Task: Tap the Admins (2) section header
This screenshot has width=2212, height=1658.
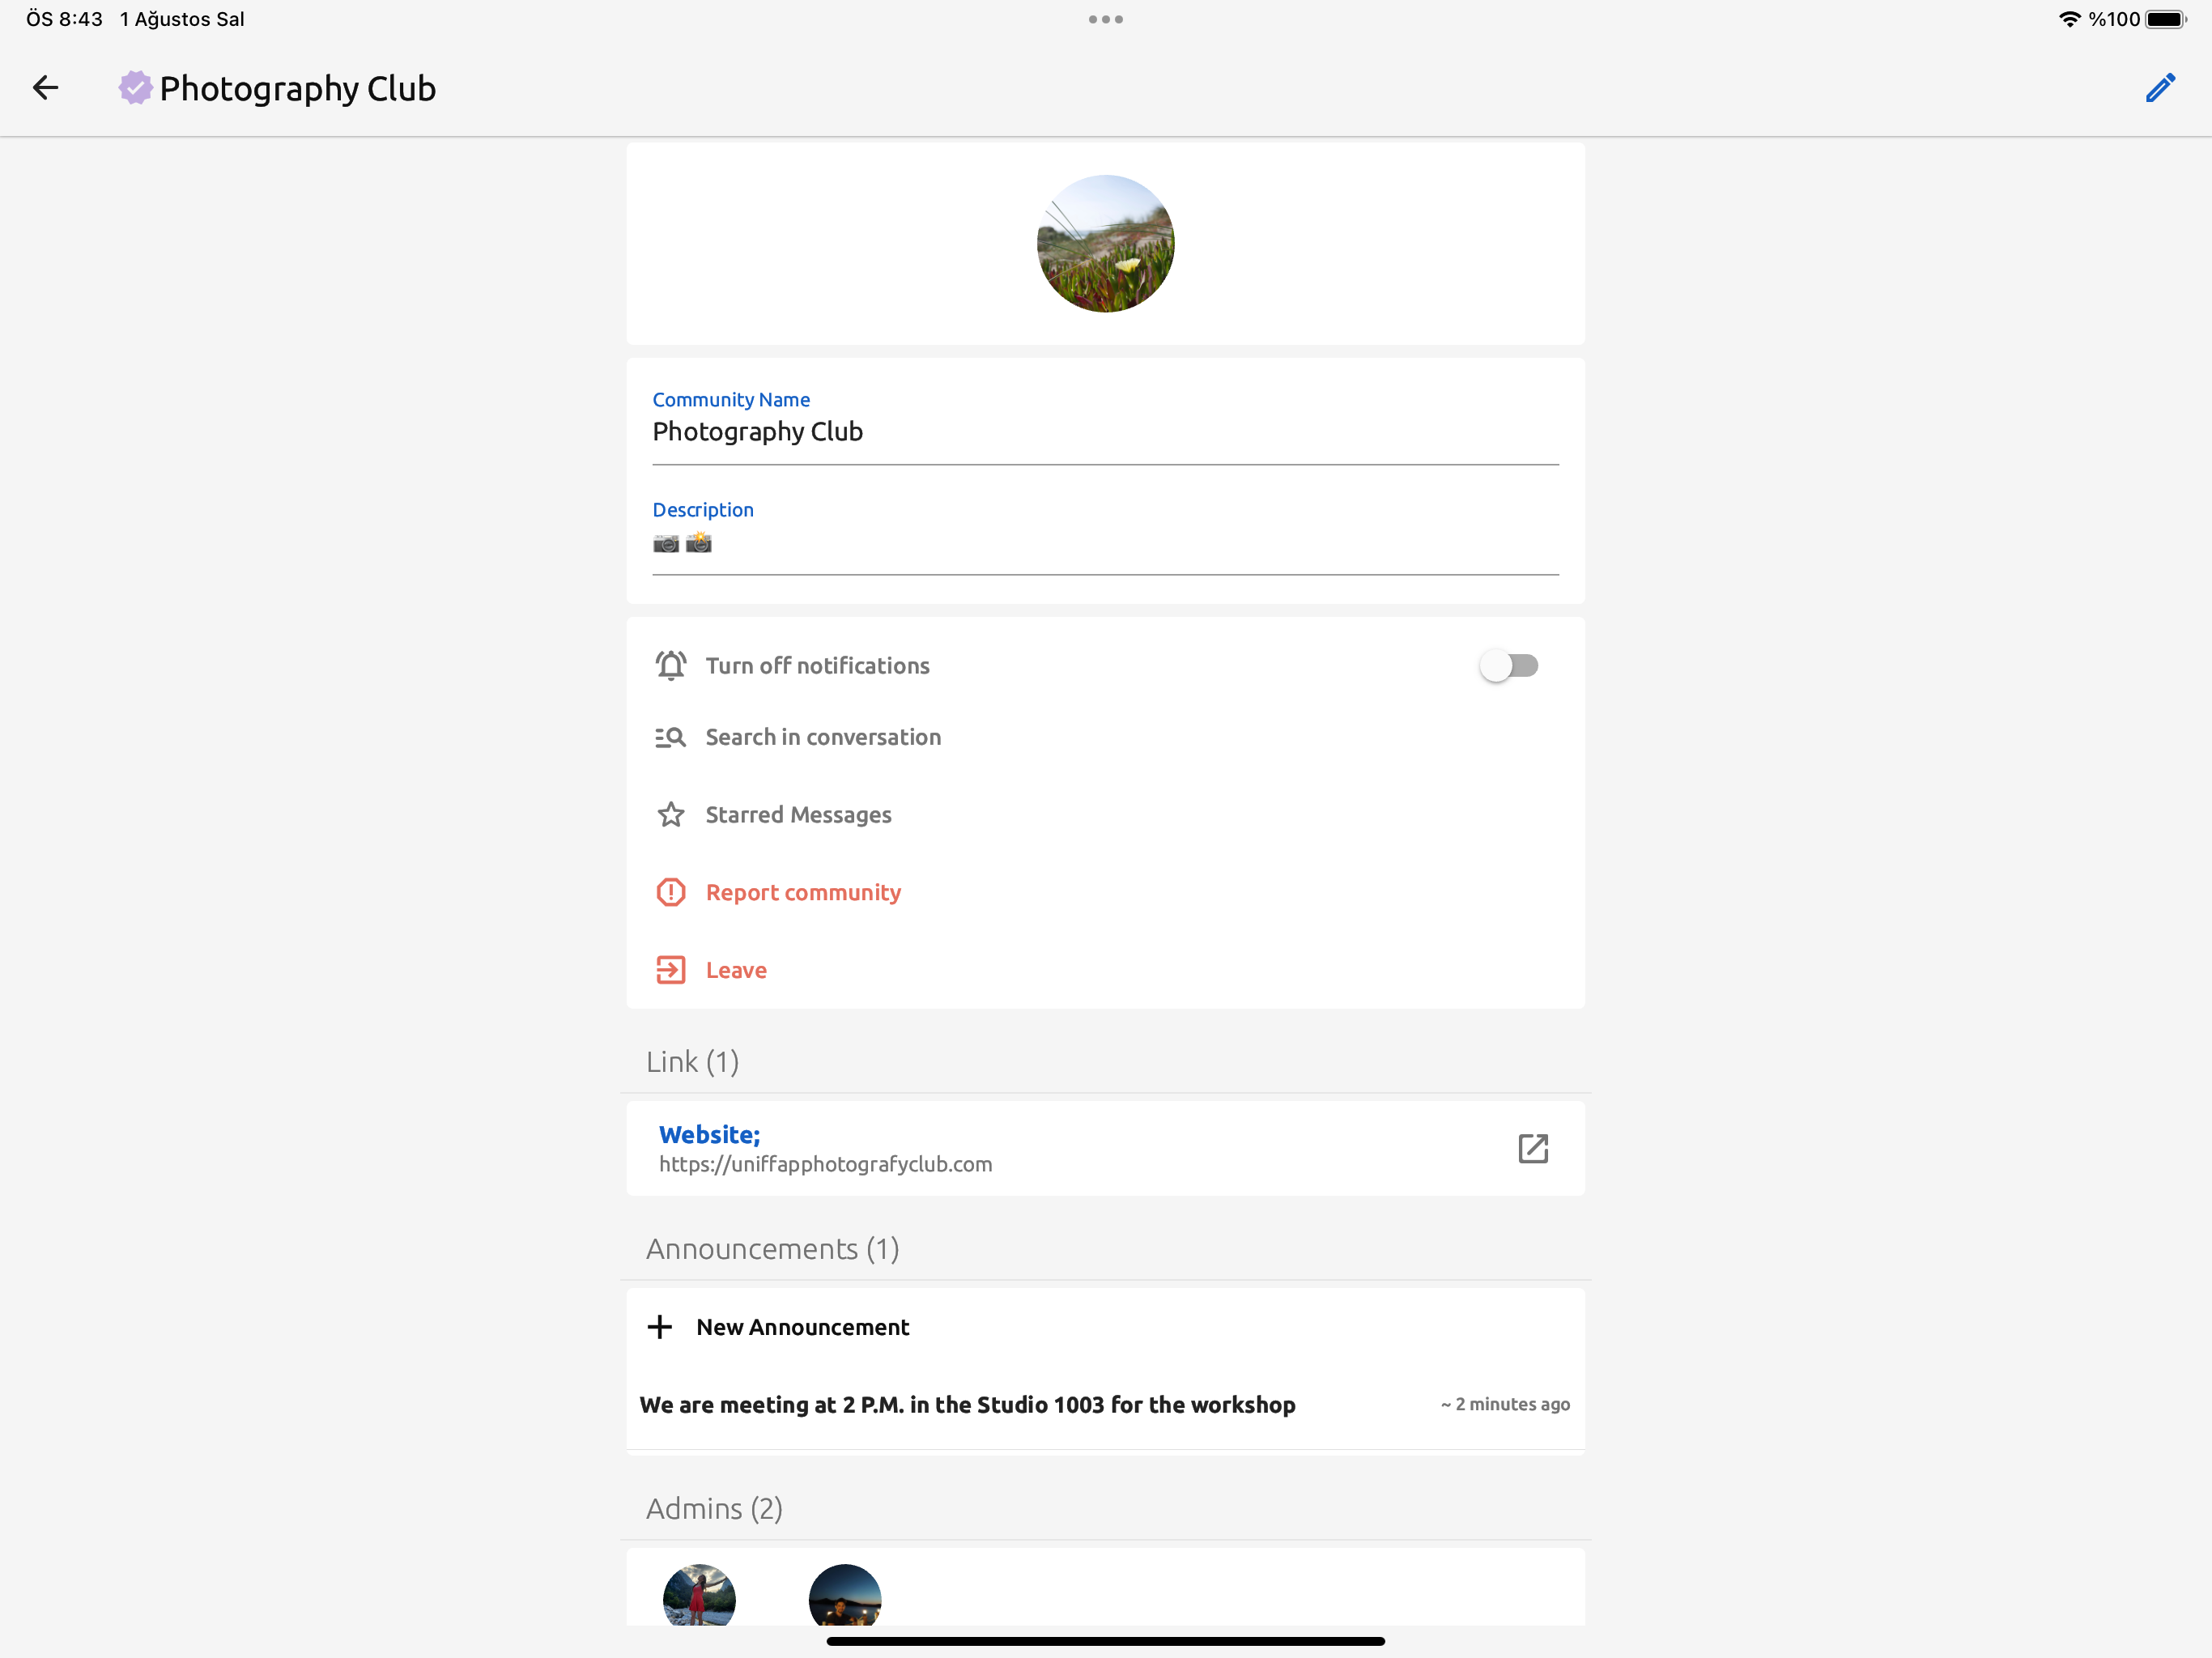Action: click(x=714, y=1509)
